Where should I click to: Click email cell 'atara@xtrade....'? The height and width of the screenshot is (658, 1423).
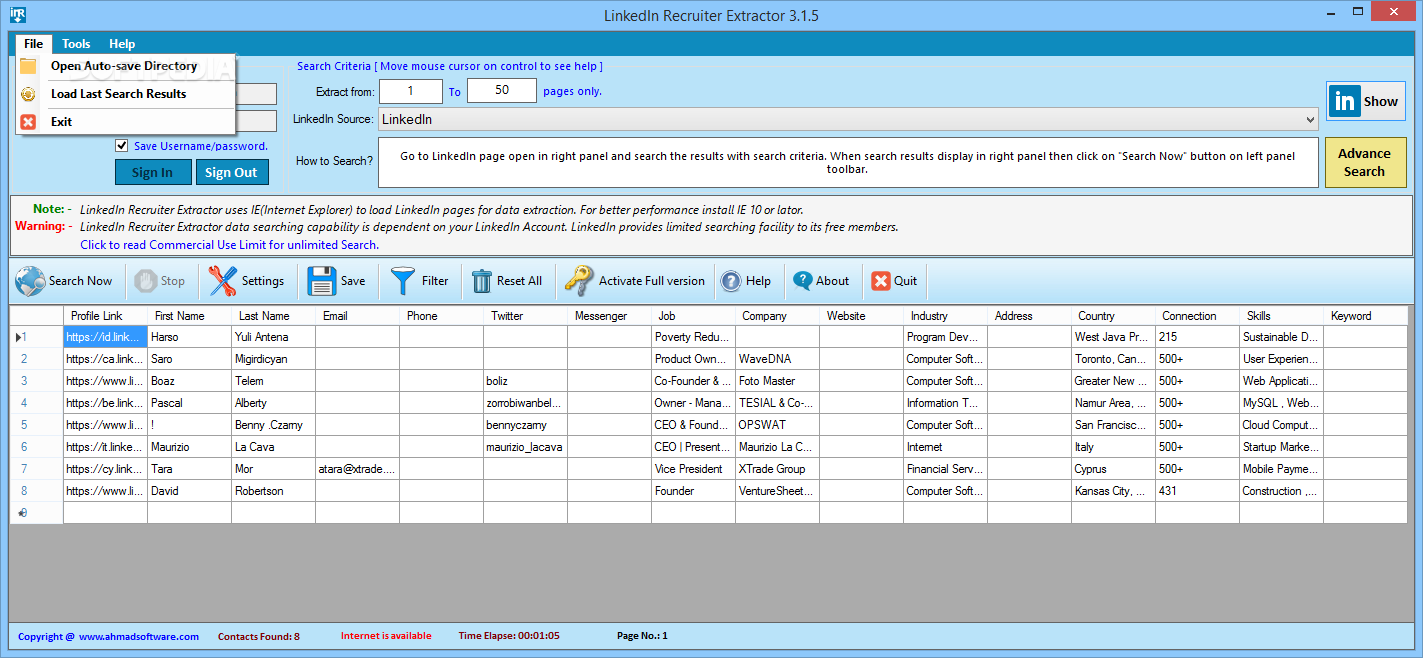[358, 469]
